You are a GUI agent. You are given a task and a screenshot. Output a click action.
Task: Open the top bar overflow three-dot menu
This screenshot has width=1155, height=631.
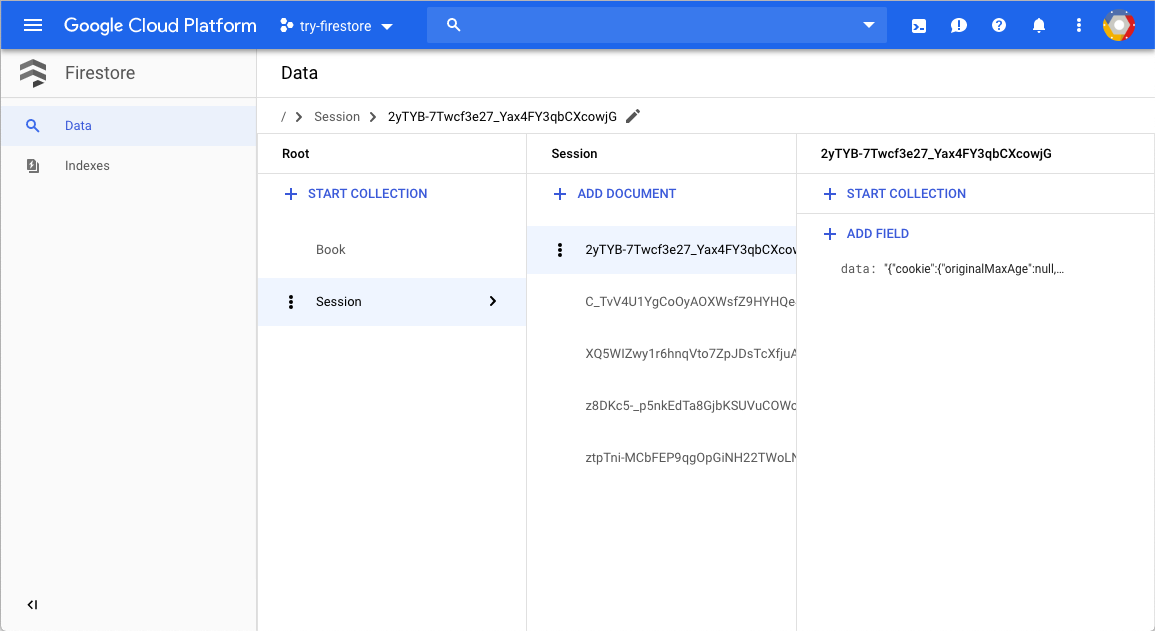click(x=1078, y=25)
